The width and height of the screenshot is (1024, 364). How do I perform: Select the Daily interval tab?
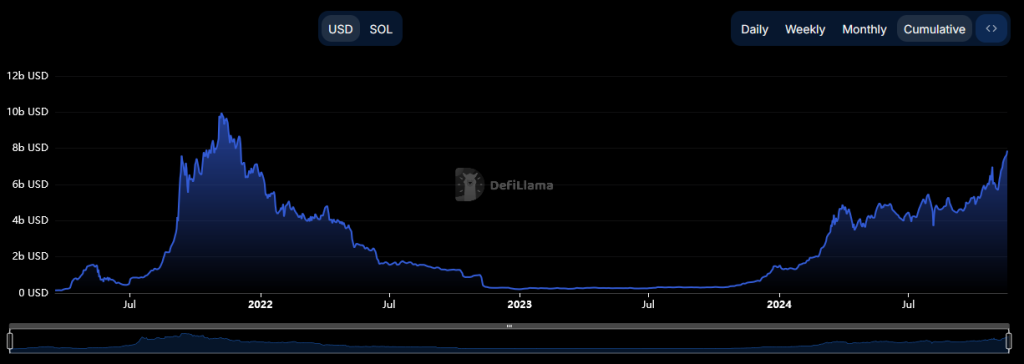click(754, 29)
